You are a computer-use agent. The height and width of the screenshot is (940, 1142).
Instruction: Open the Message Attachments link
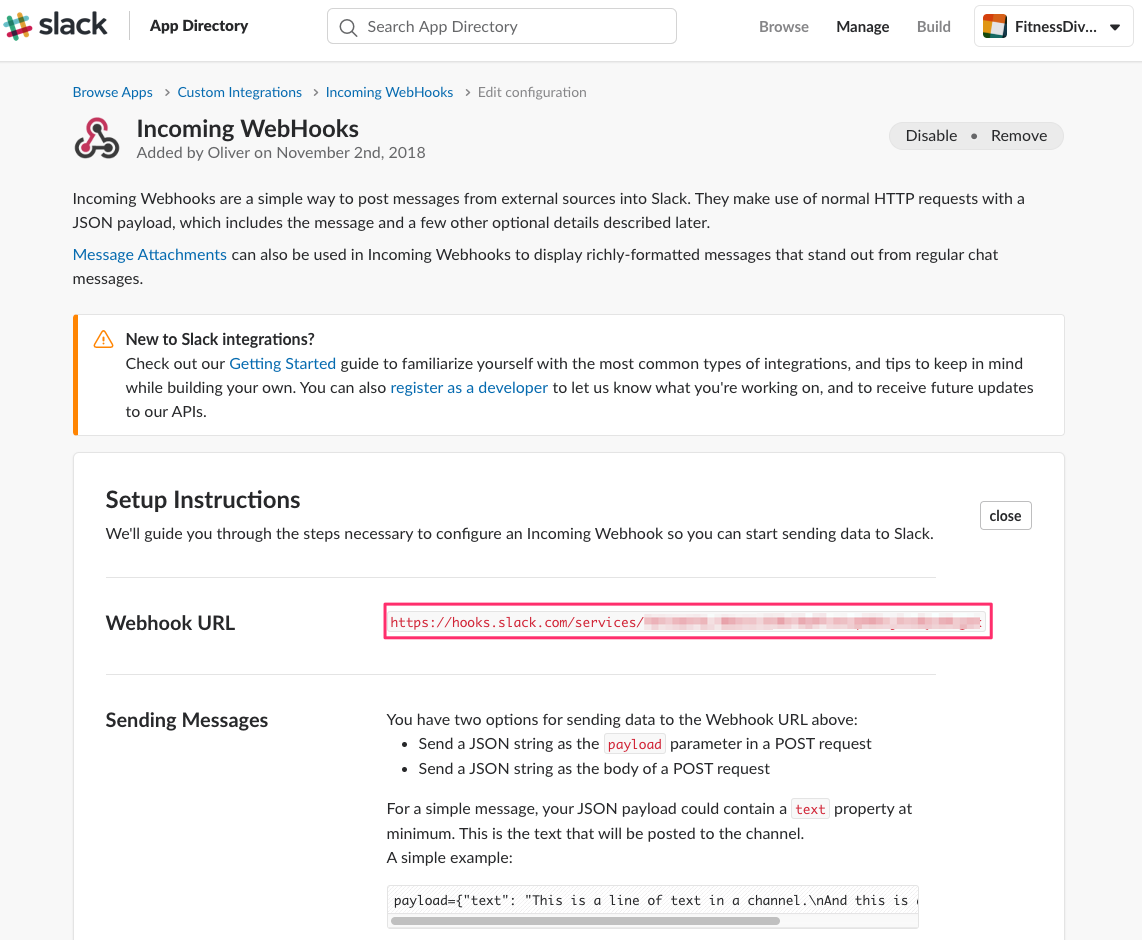click(x=149, y=255)
